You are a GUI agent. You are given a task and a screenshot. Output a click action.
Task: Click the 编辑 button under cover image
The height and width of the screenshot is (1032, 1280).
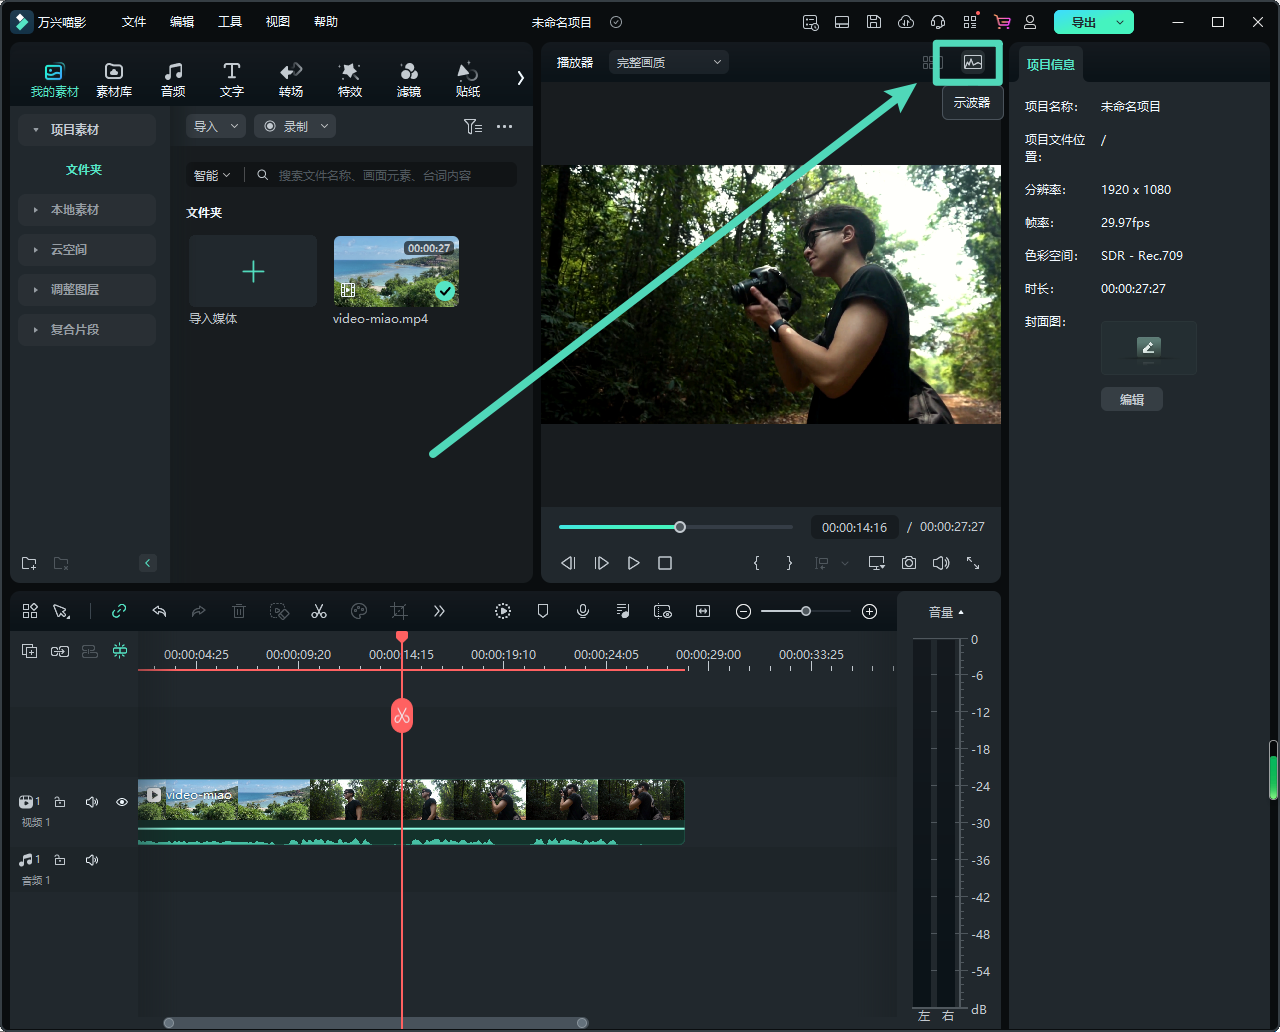click(x=1131, y=399)
